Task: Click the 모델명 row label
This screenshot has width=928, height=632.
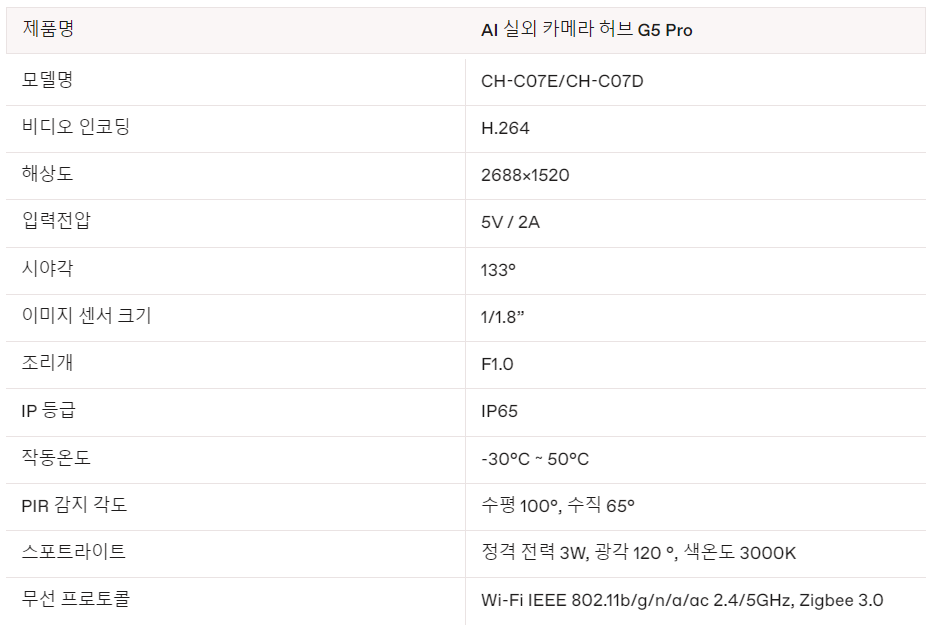Action: (47, 81)
